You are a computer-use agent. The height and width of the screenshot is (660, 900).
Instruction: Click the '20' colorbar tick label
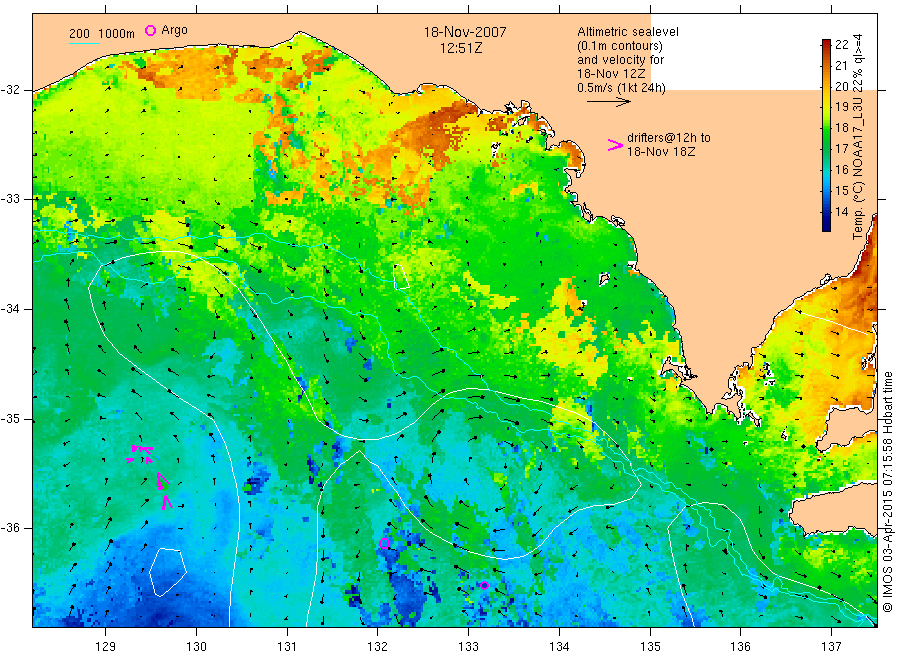pyautogui.click(x=841, y=87)
